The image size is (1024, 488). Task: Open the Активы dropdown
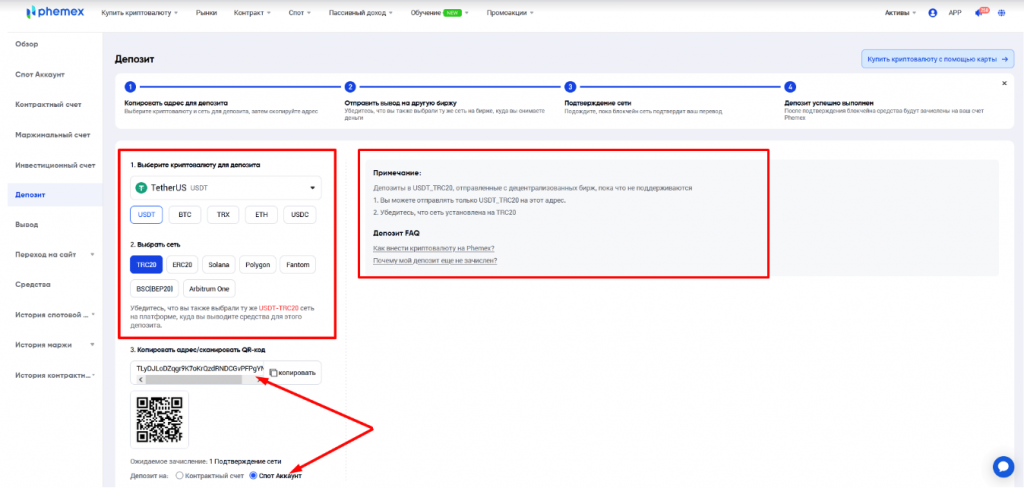pos(901,13)
